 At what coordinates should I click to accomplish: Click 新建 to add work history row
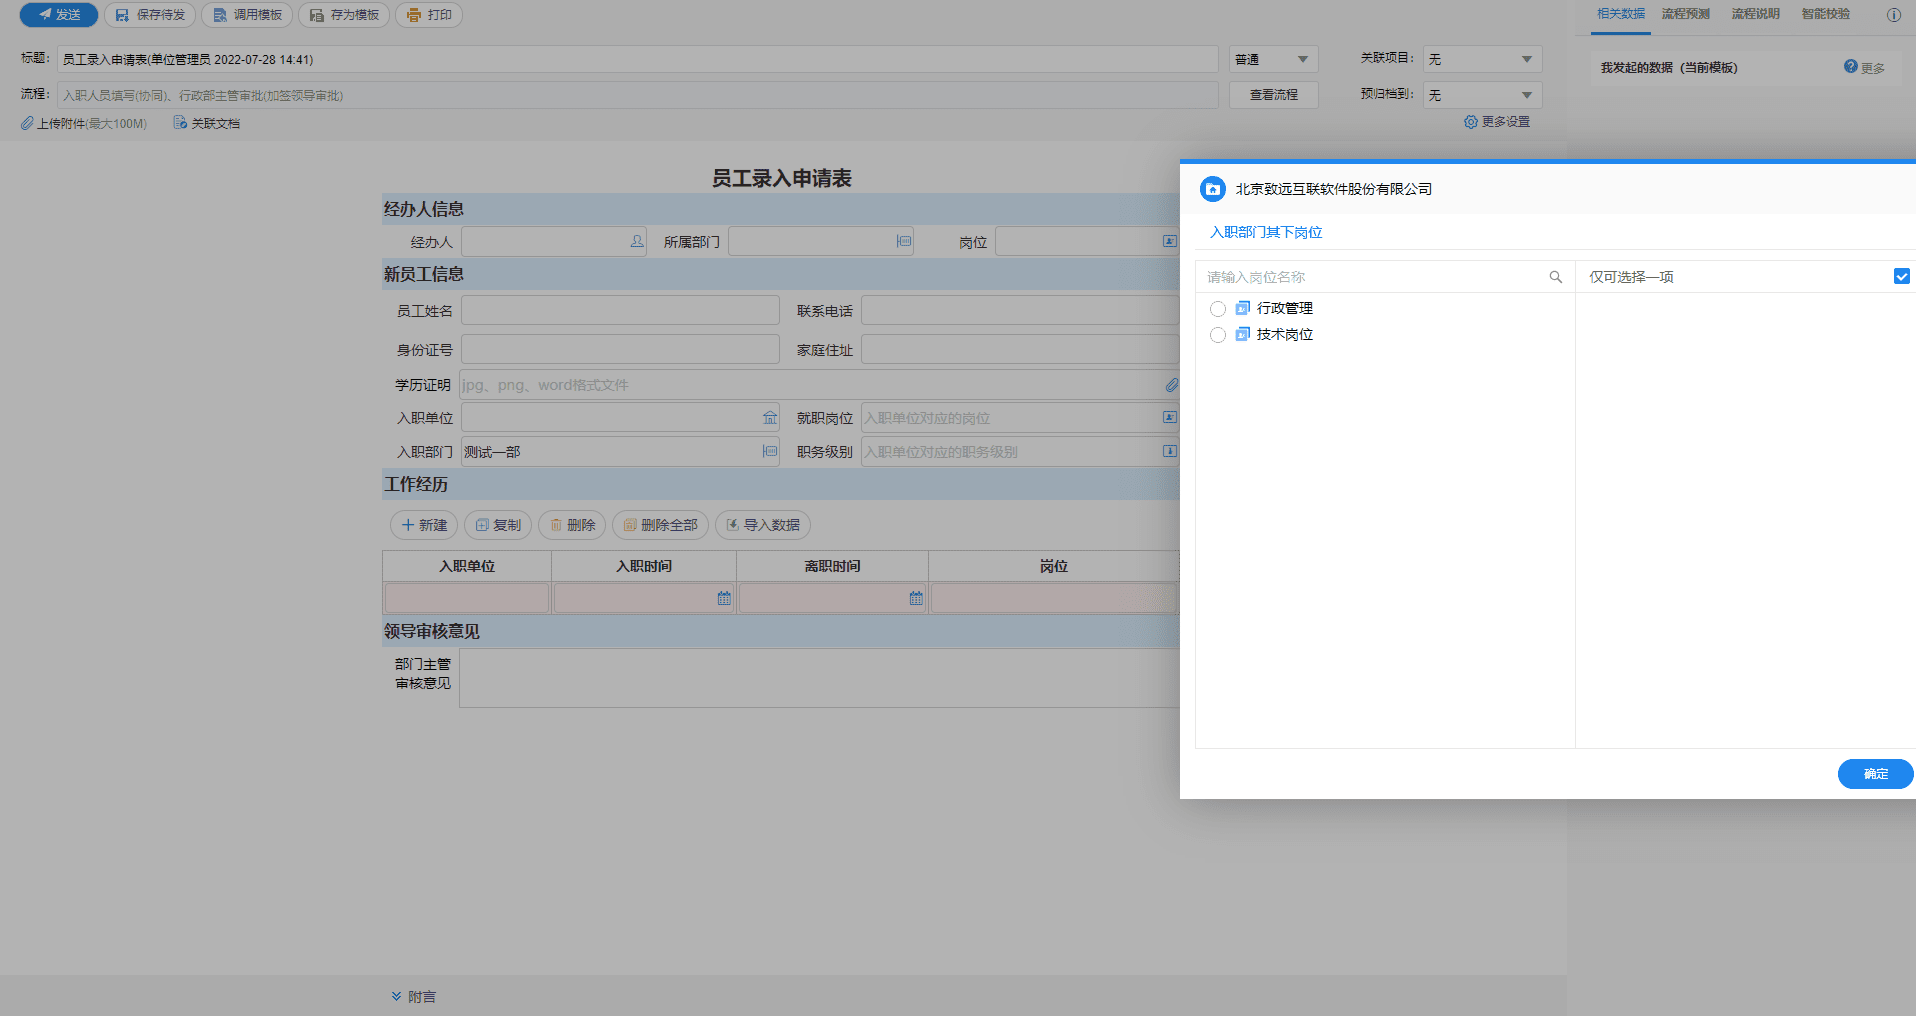(424, 525)
